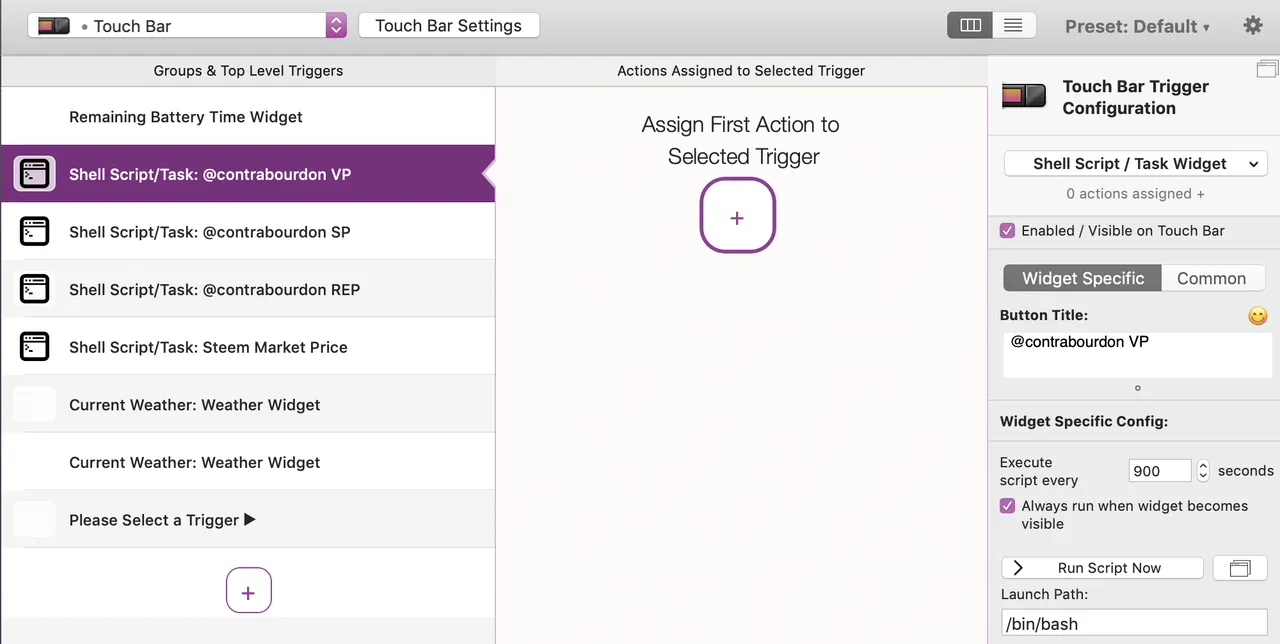Select the Widget Specific tab
1280x644 pixels.
[1083, 279]
